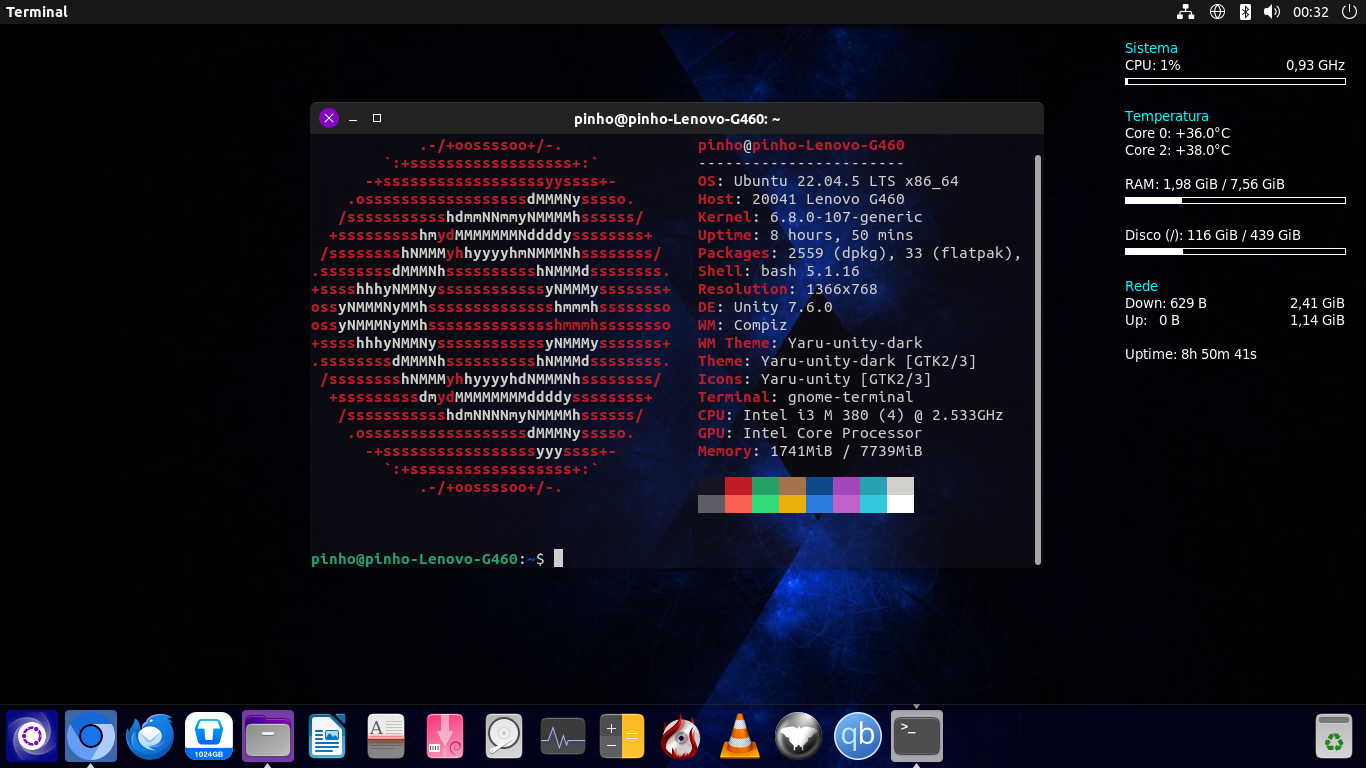Viewport: 1366px width, 768px height.
Task: Open the clock showing 00:32
Action: click(1310, 12)
